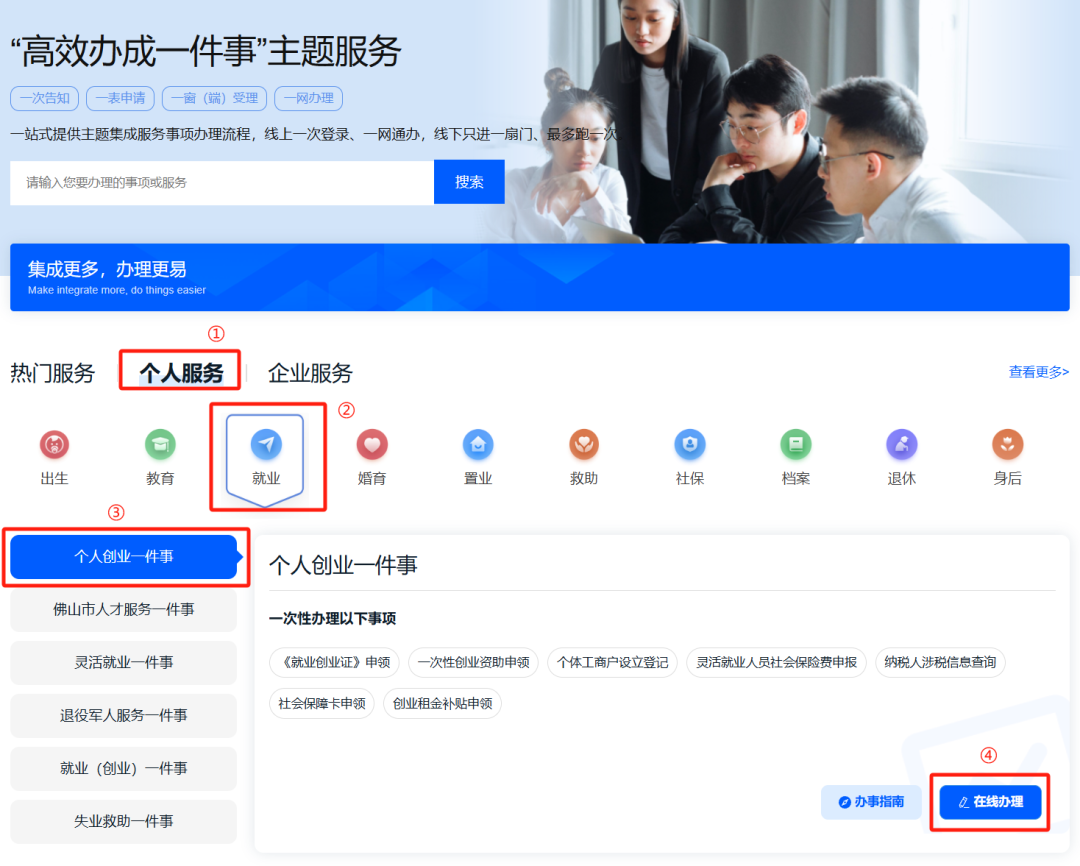1080x866 pixels.
Task: Switch to the 热门服务 tab
Action: tap(52, 373)
